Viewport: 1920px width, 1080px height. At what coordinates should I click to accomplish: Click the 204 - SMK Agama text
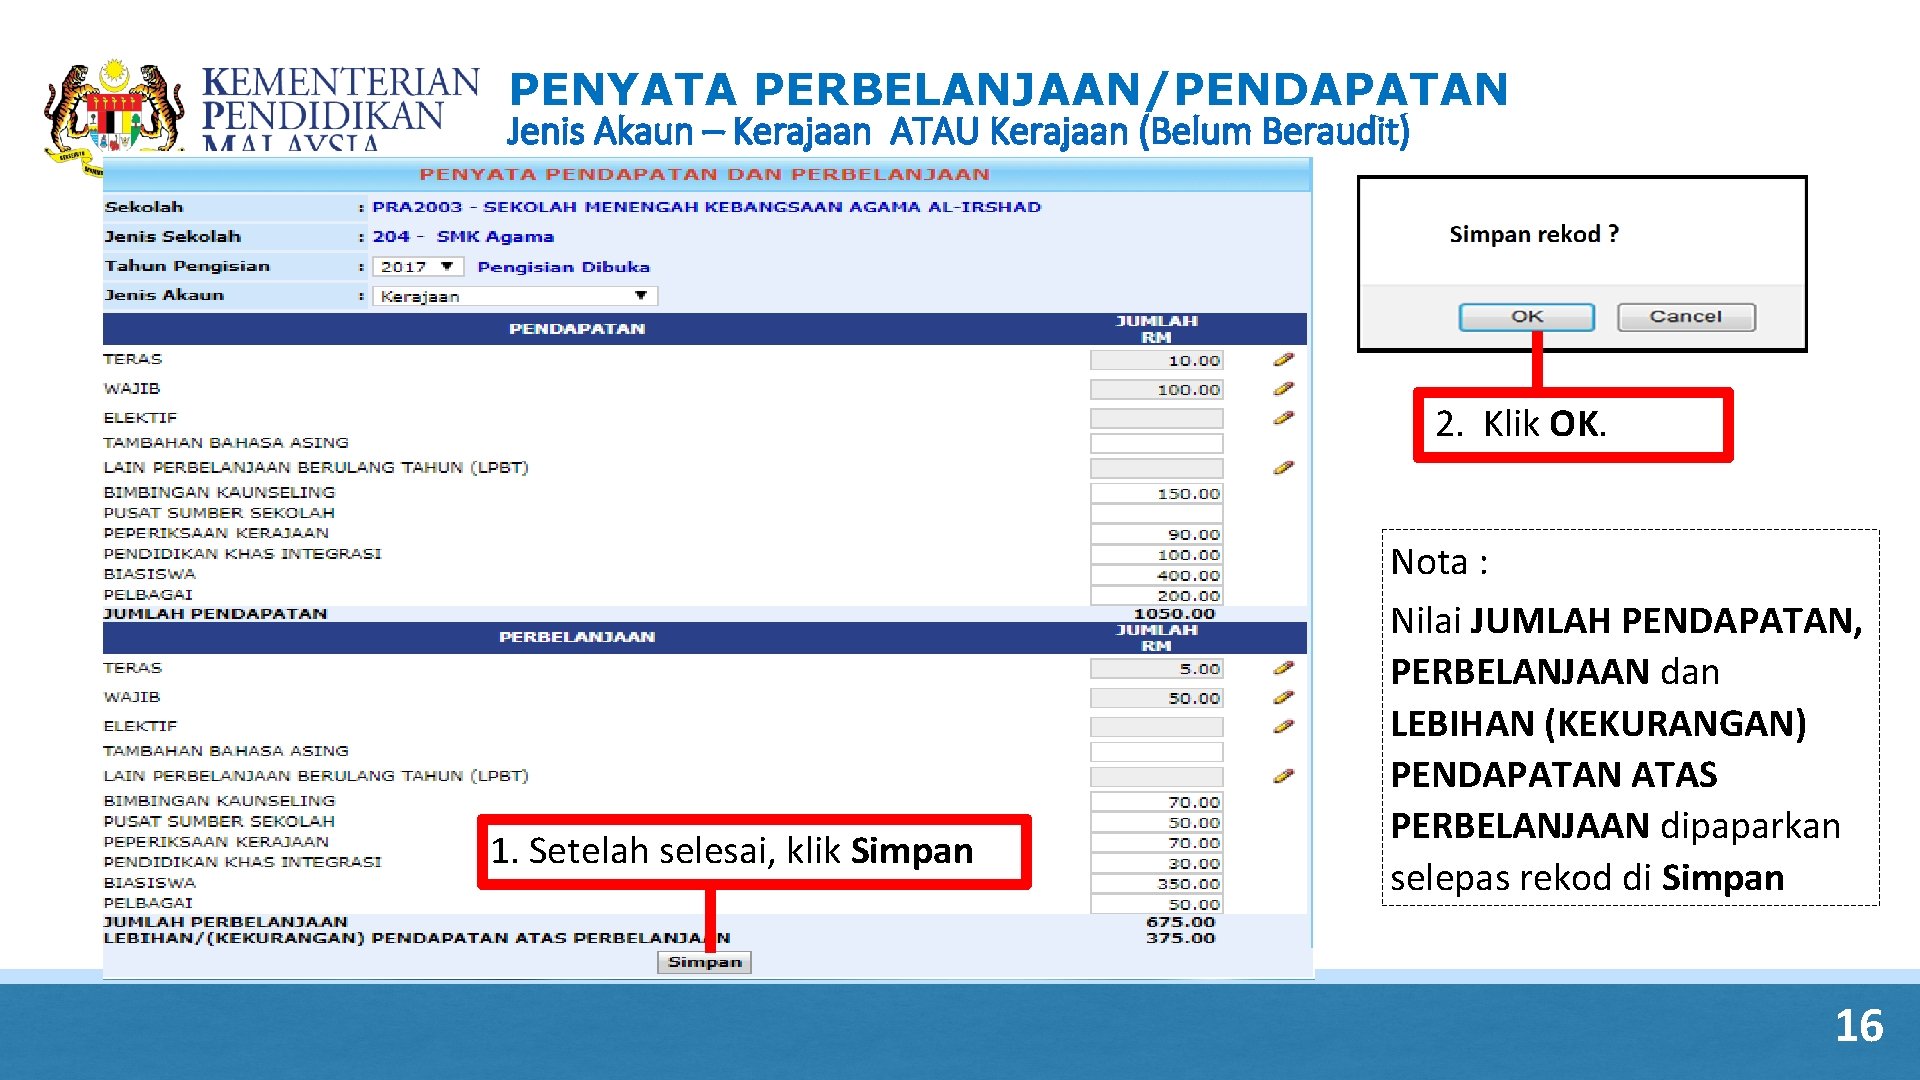[463, 237]
